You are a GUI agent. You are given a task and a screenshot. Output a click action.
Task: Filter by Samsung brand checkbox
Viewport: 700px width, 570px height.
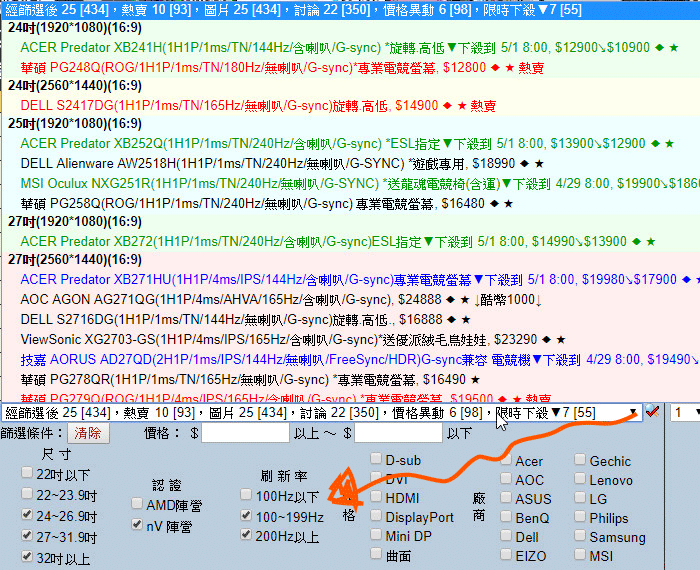[x=580, y=535]
